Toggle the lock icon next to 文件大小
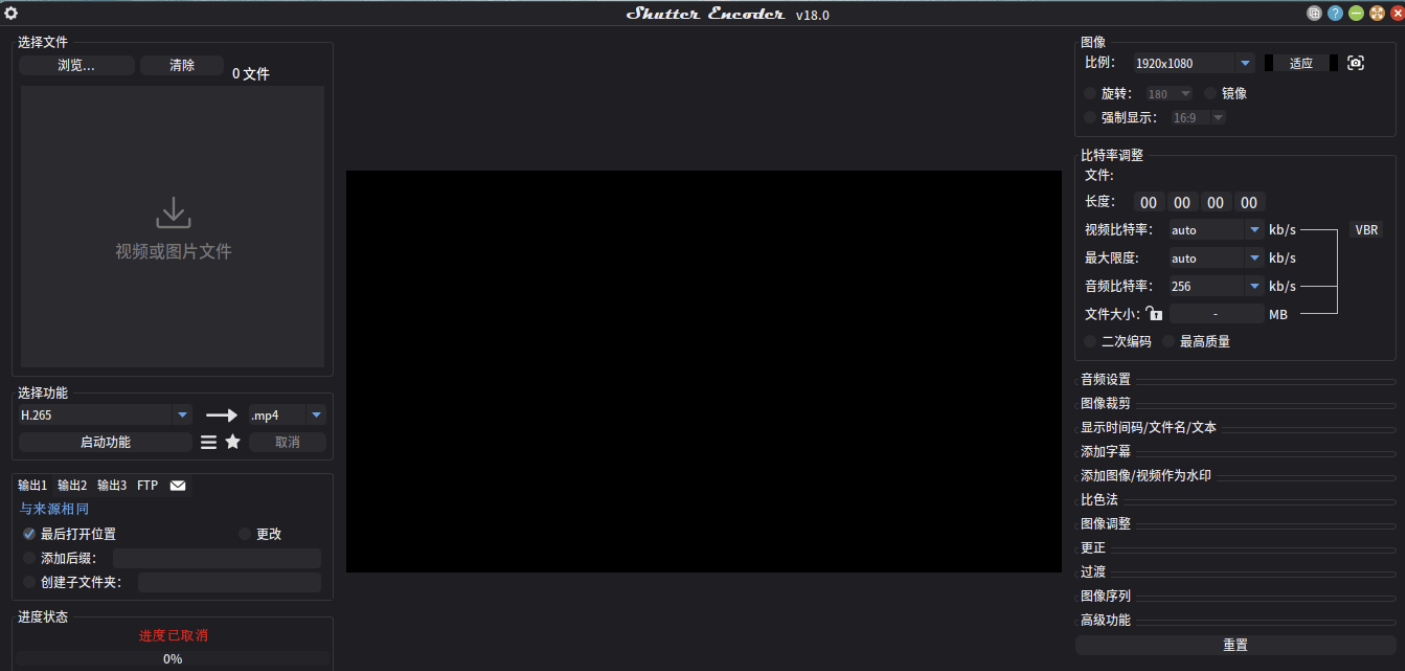The width and height of the screenshot is (1405, 671). (1154, 313)
